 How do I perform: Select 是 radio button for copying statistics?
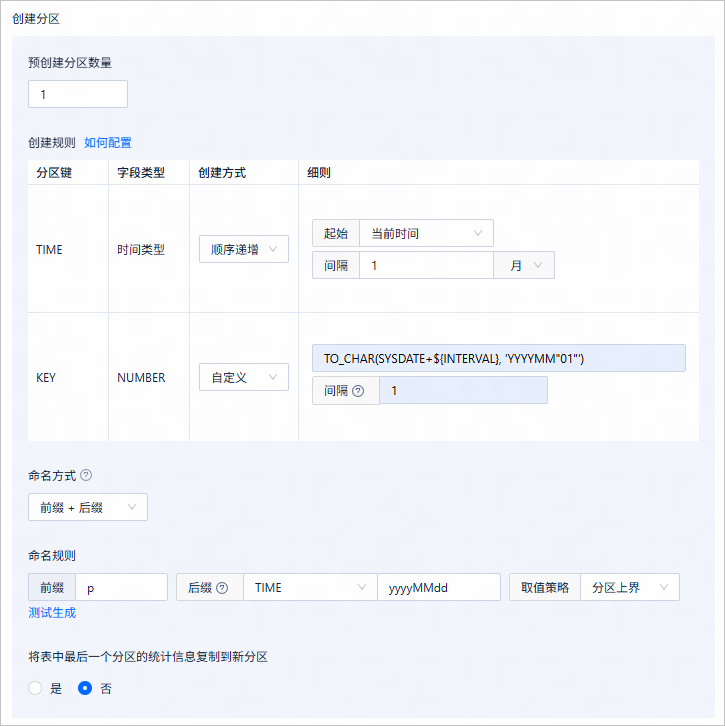coord(35,688)
